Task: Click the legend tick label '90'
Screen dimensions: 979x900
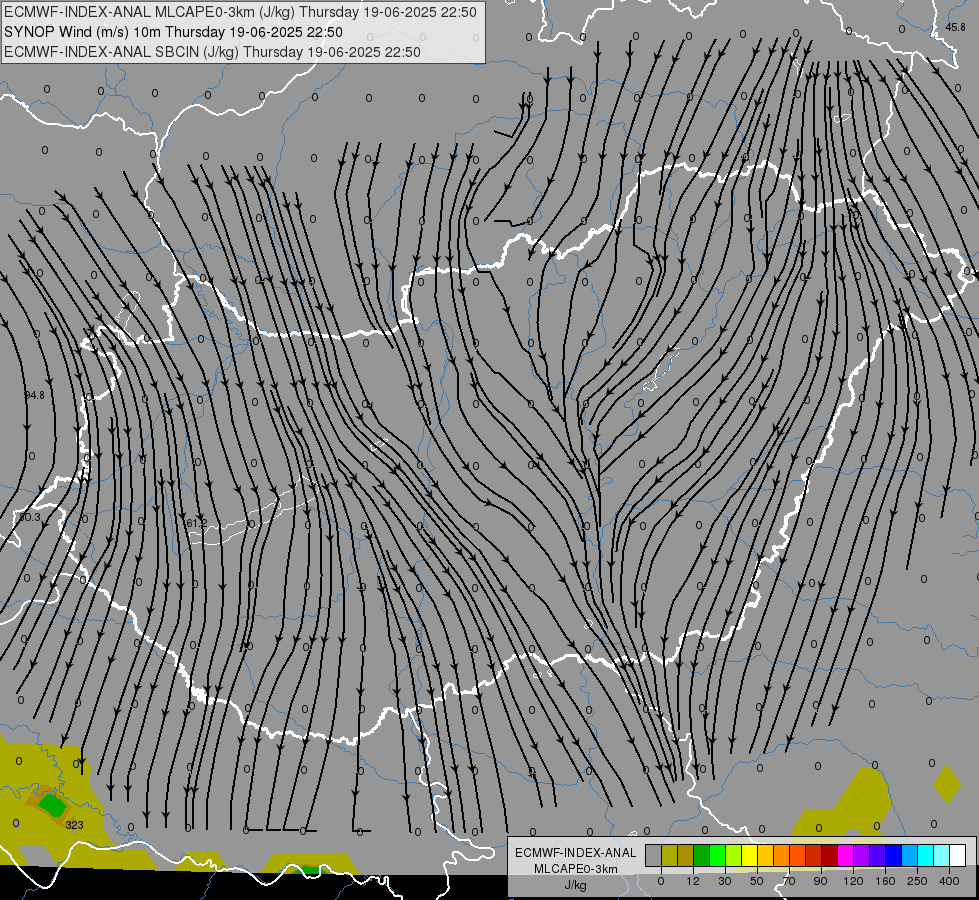Action: [x=820, y=881]
